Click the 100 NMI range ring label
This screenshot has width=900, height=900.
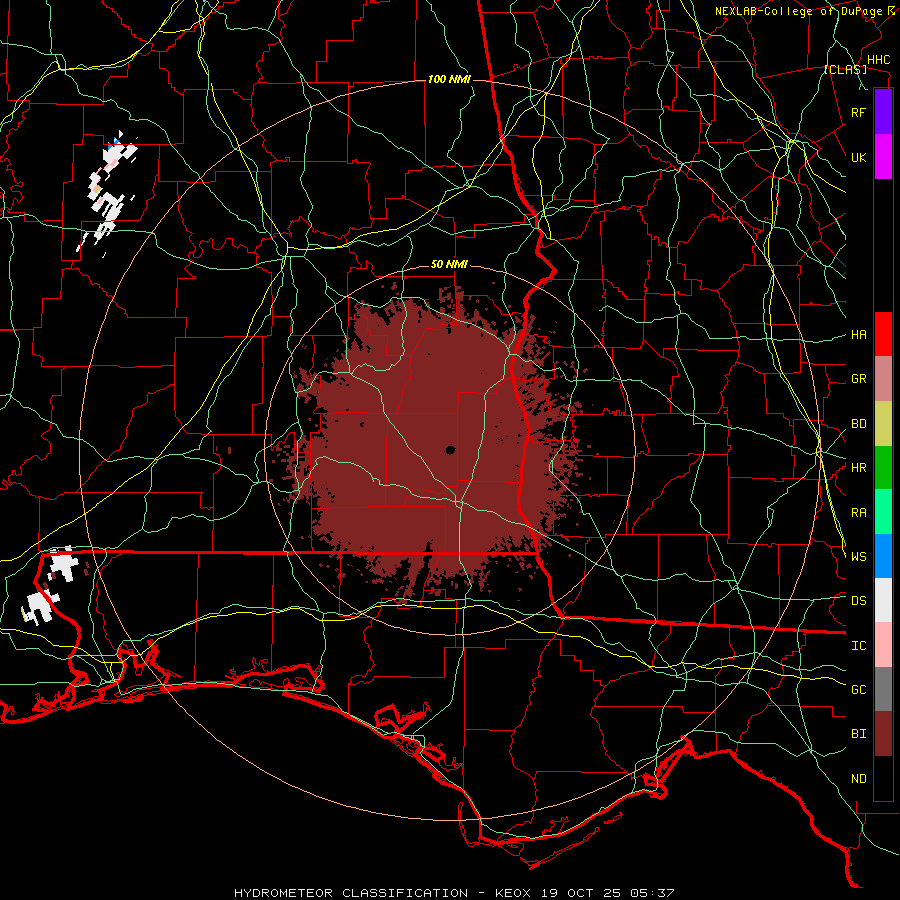click(449, 79)
